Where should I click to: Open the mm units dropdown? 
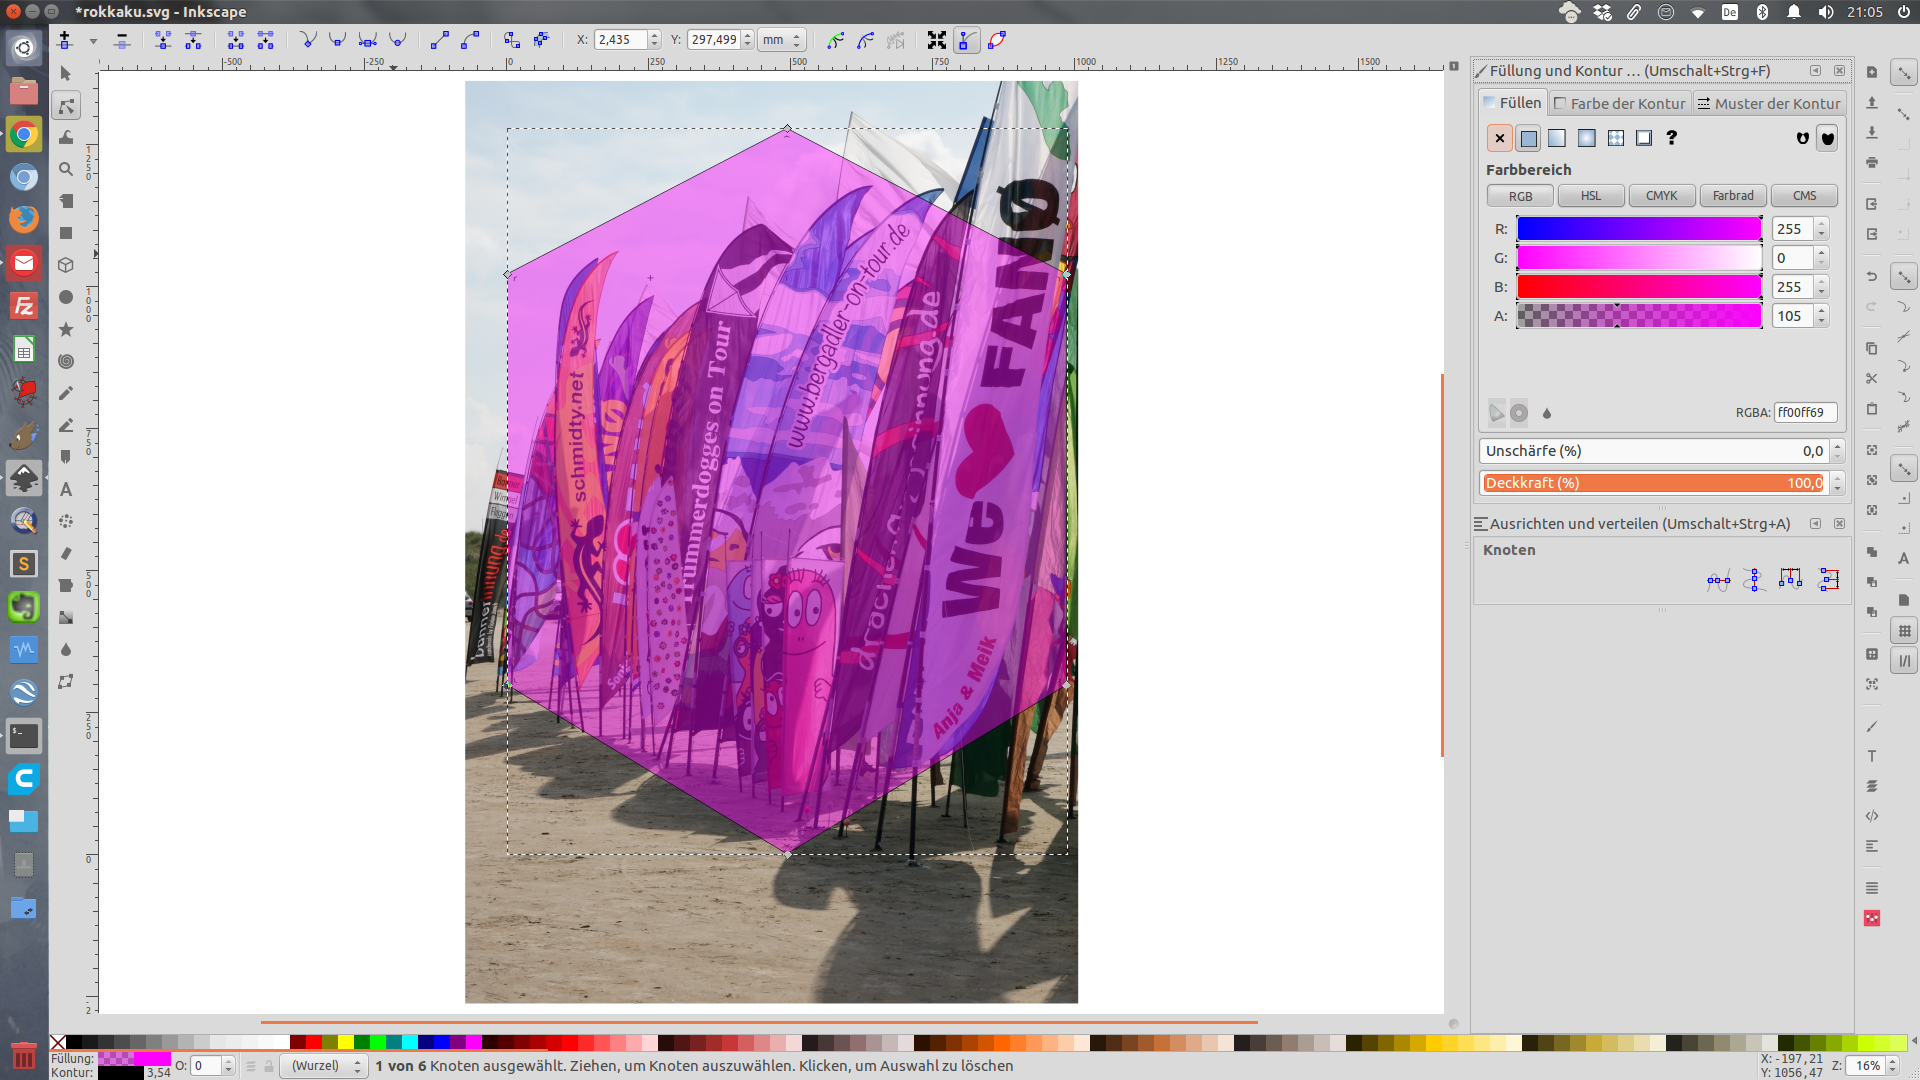pyautogui.click(x=782, y=40)
